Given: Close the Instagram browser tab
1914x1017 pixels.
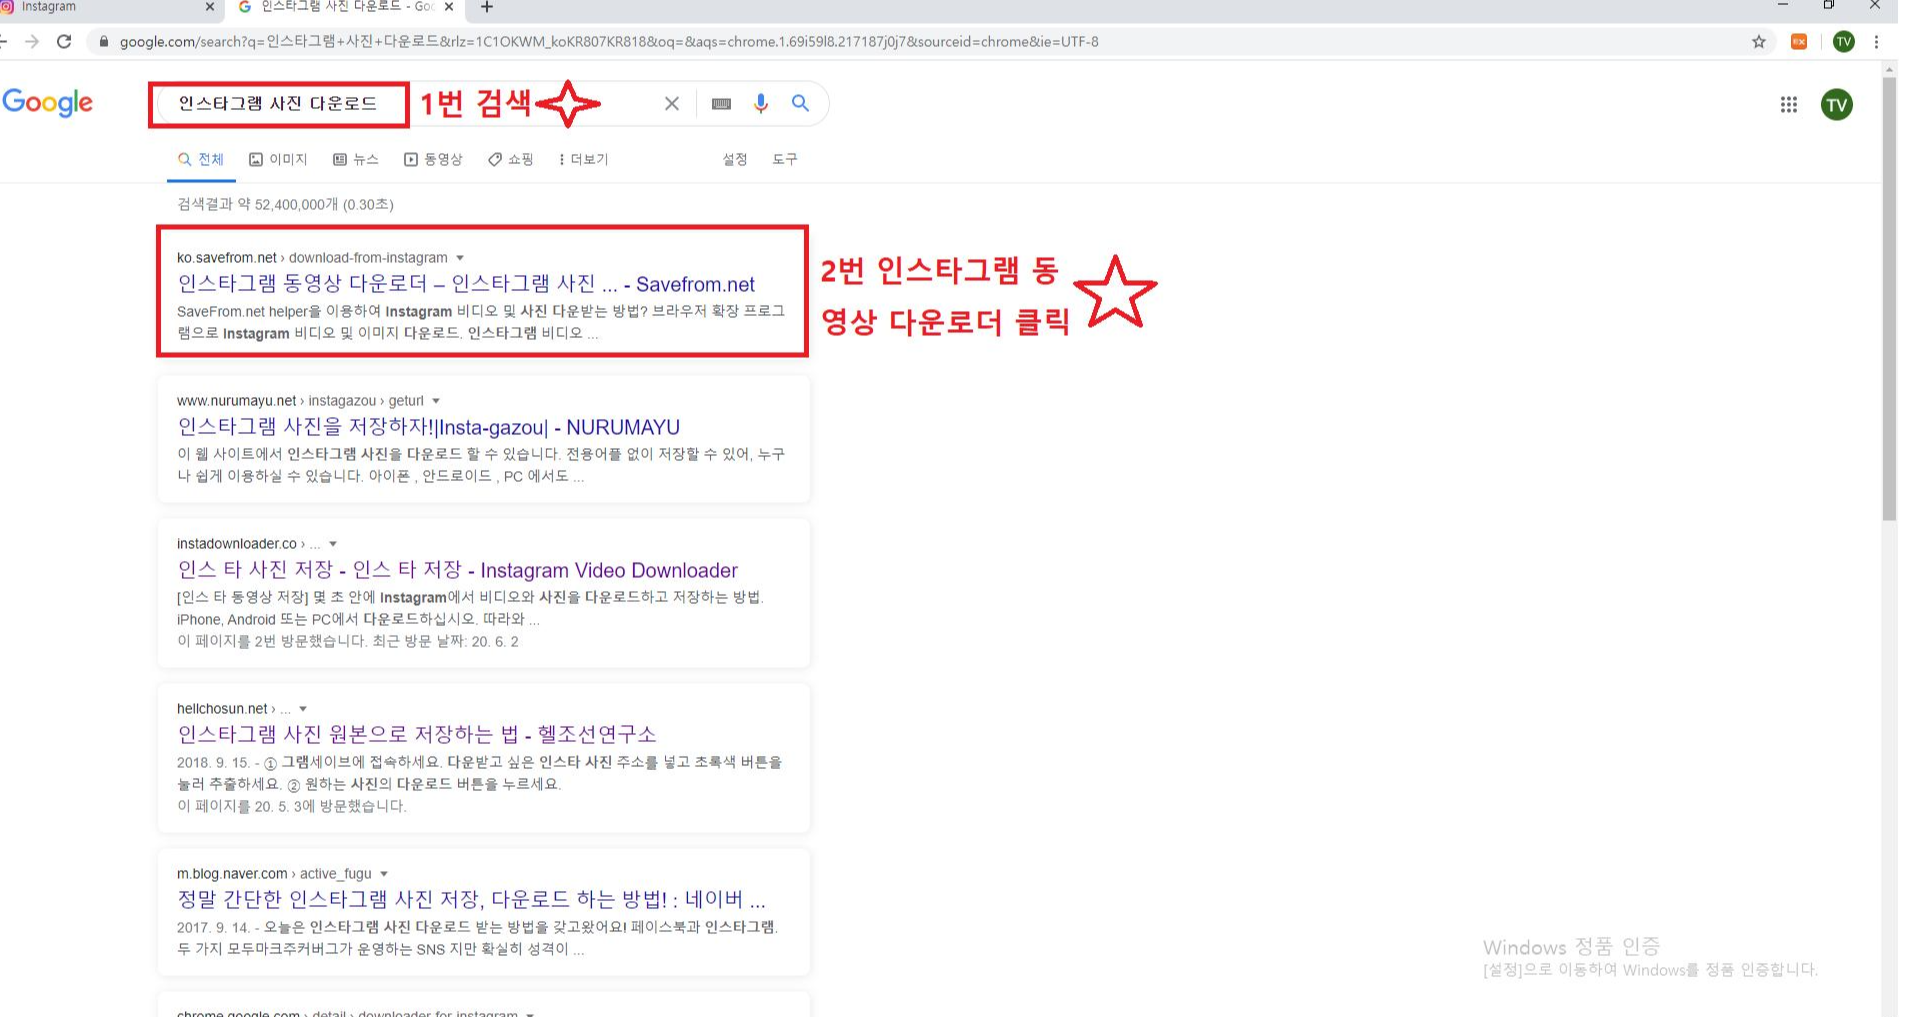Looking at the screenshot, I should click(209, 7).
